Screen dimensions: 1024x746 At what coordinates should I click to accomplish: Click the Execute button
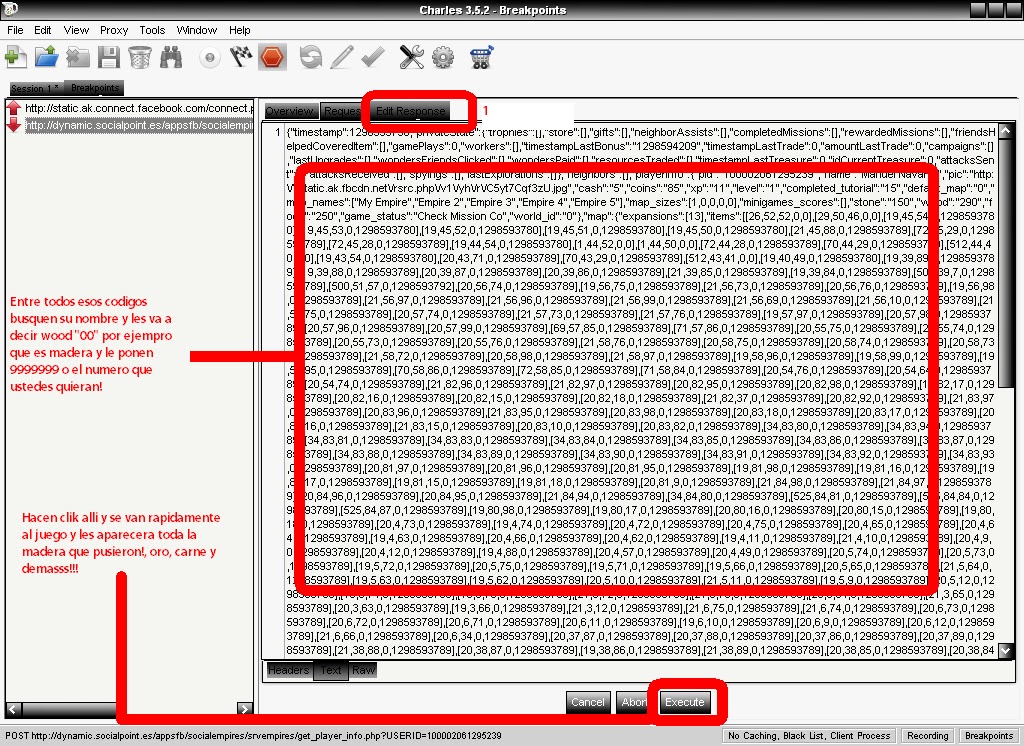tap(684, 702)
